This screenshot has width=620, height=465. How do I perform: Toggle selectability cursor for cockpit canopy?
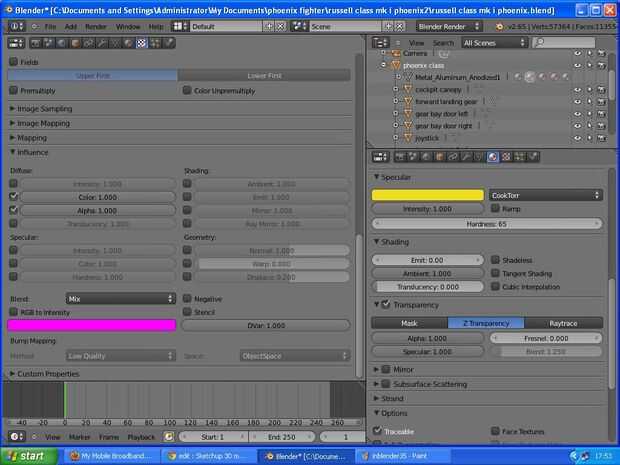click(x=590, y=90)
